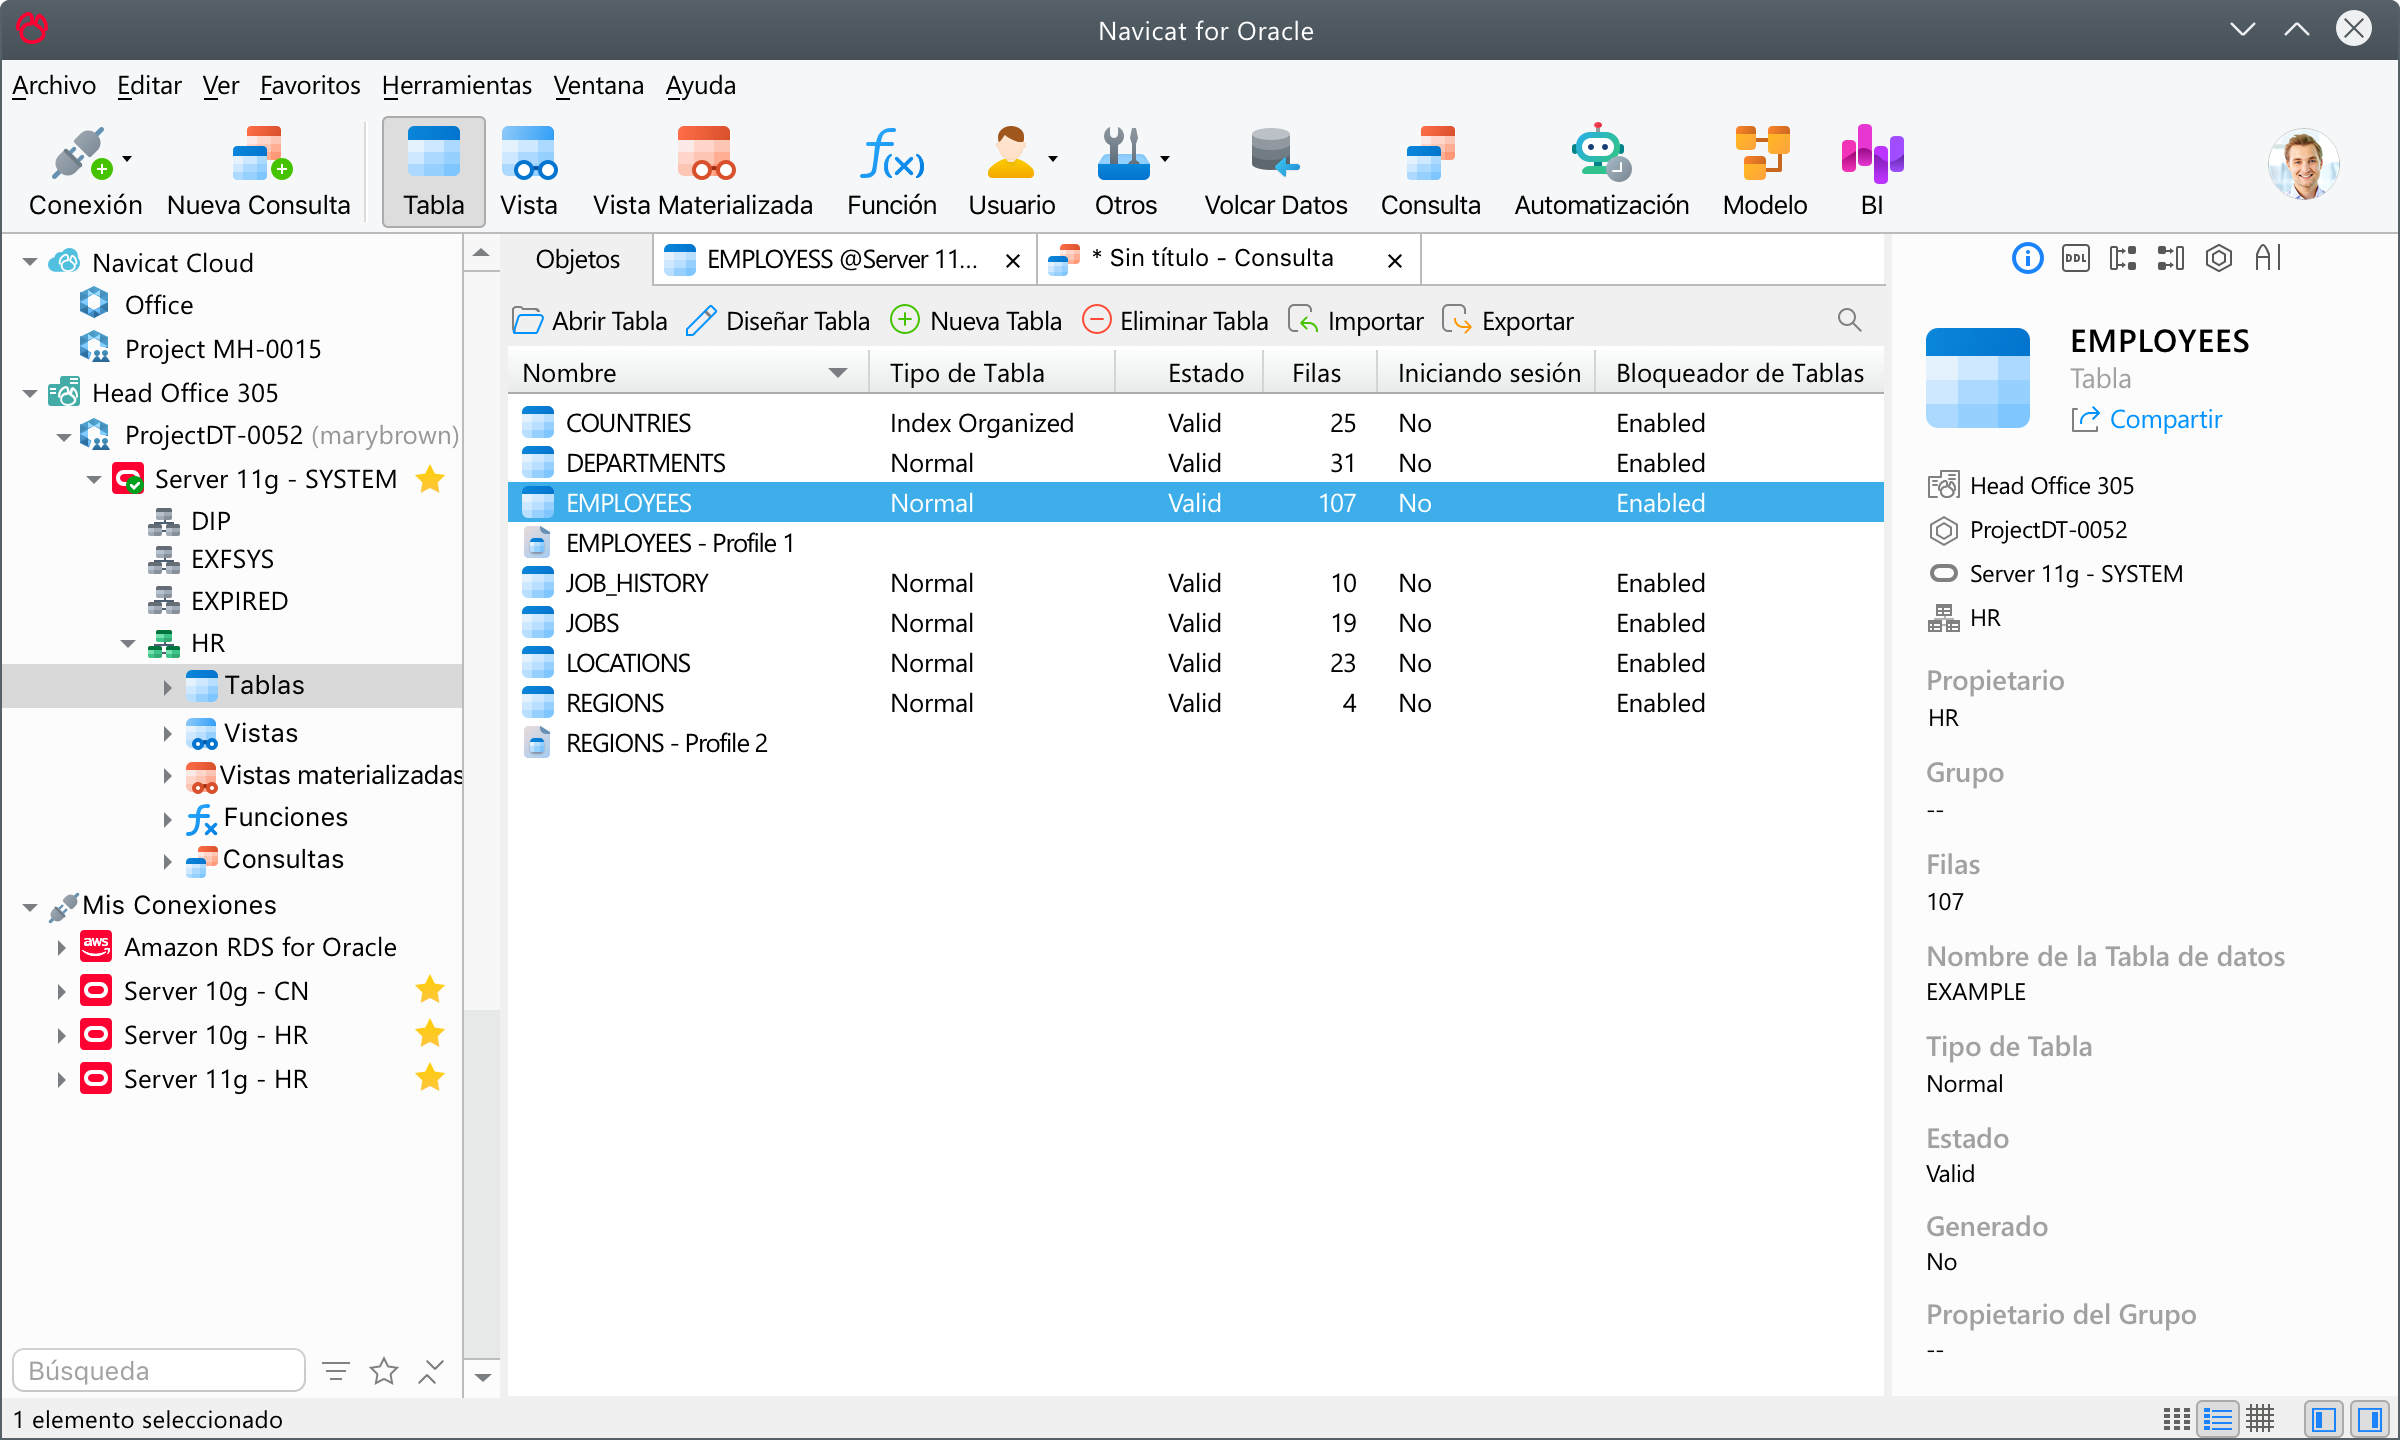This screenshot has width=2400, height=1440.
Task: Collapse the Navicat Cloud tree node
Action: tap(30, 263)
